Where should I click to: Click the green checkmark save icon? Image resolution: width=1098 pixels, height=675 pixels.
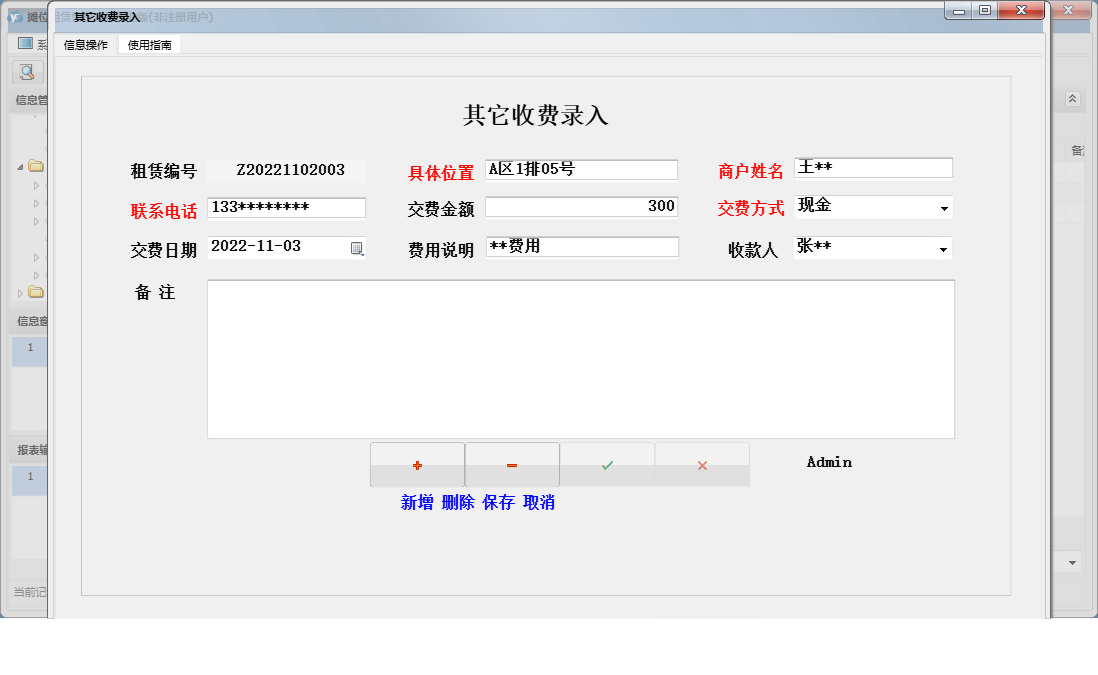coord(607,463)
